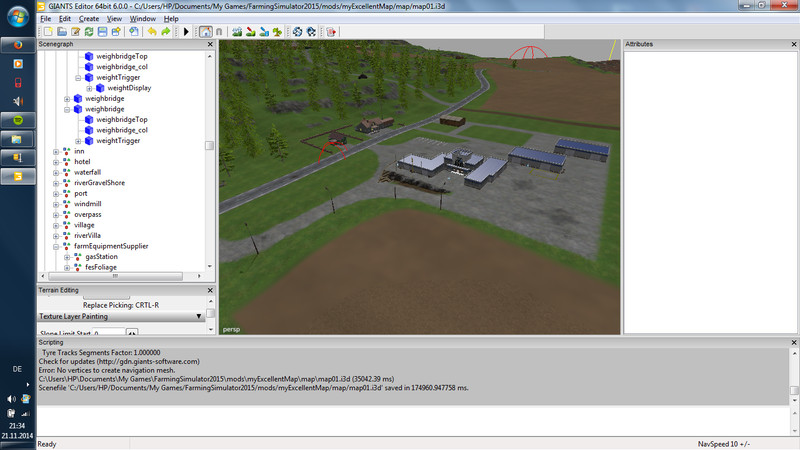Screen dimensions: 800x450
Task: Click the NavSpeed 10 +/- status text
Action: coord(723,444)
